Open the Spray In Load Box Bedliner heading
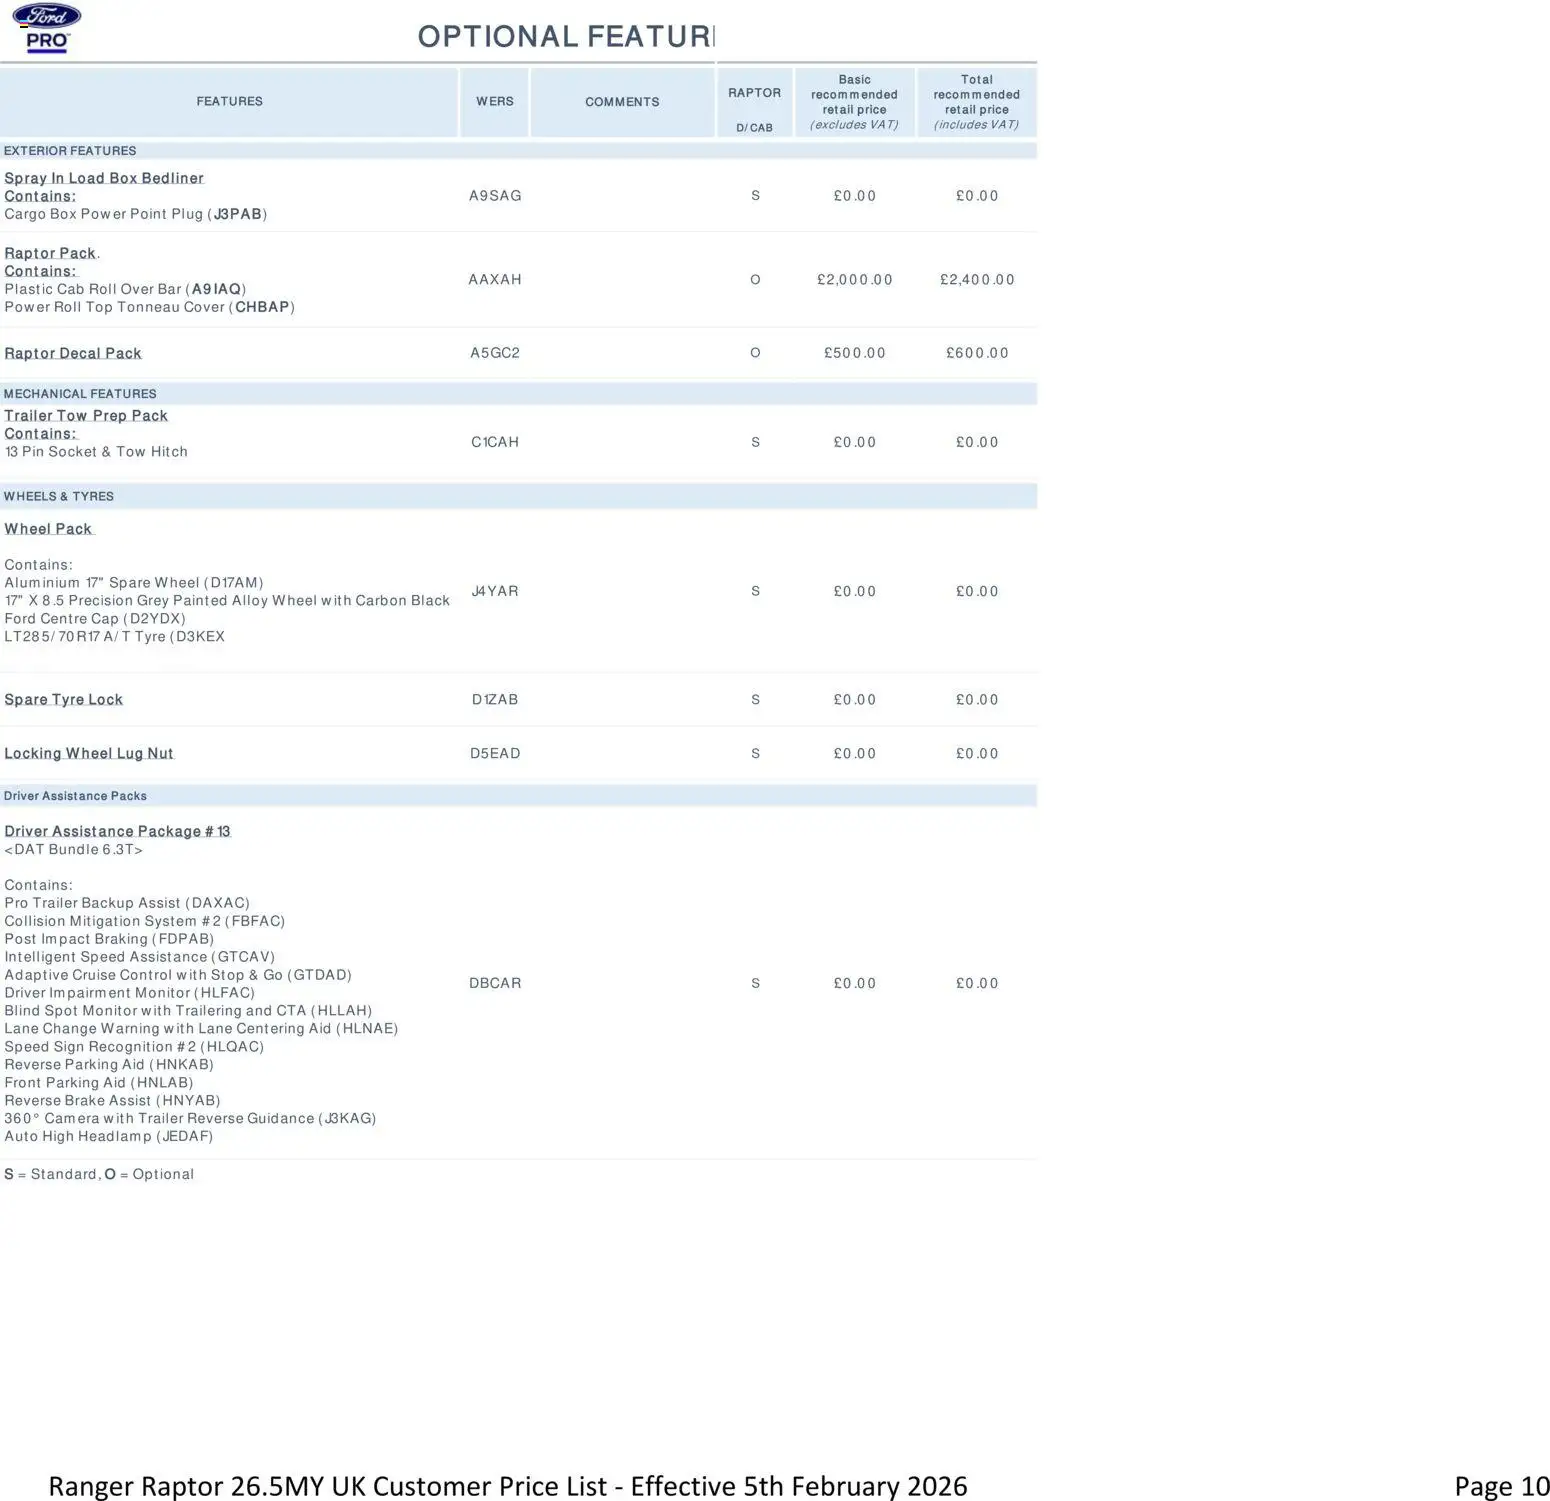Viewport: 1550px width, 1501px height. click(104, 178)
